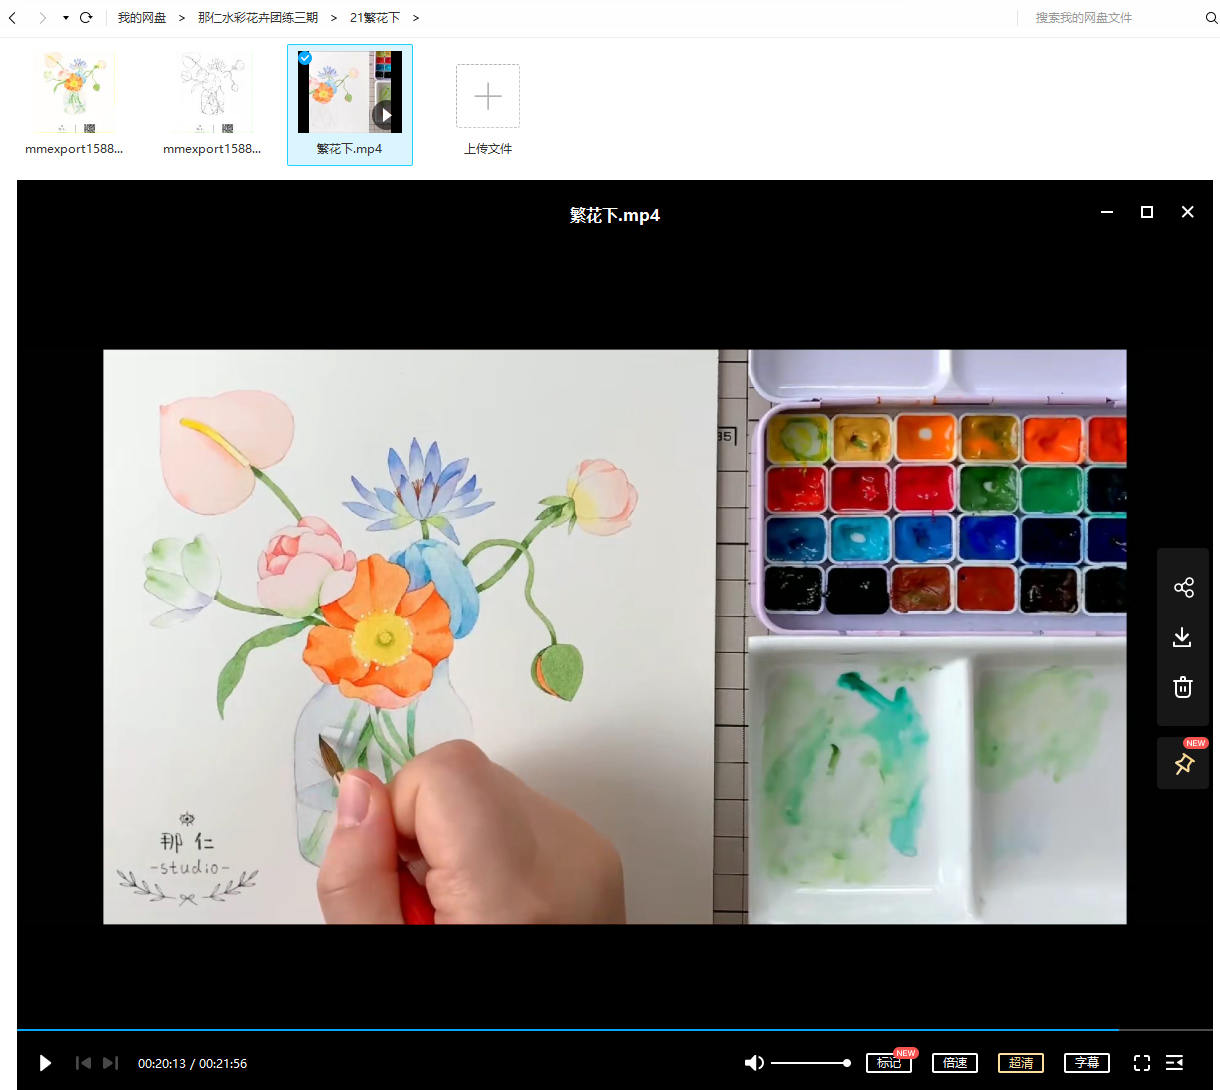Open the 标记 marker feature

point(888,1063)
